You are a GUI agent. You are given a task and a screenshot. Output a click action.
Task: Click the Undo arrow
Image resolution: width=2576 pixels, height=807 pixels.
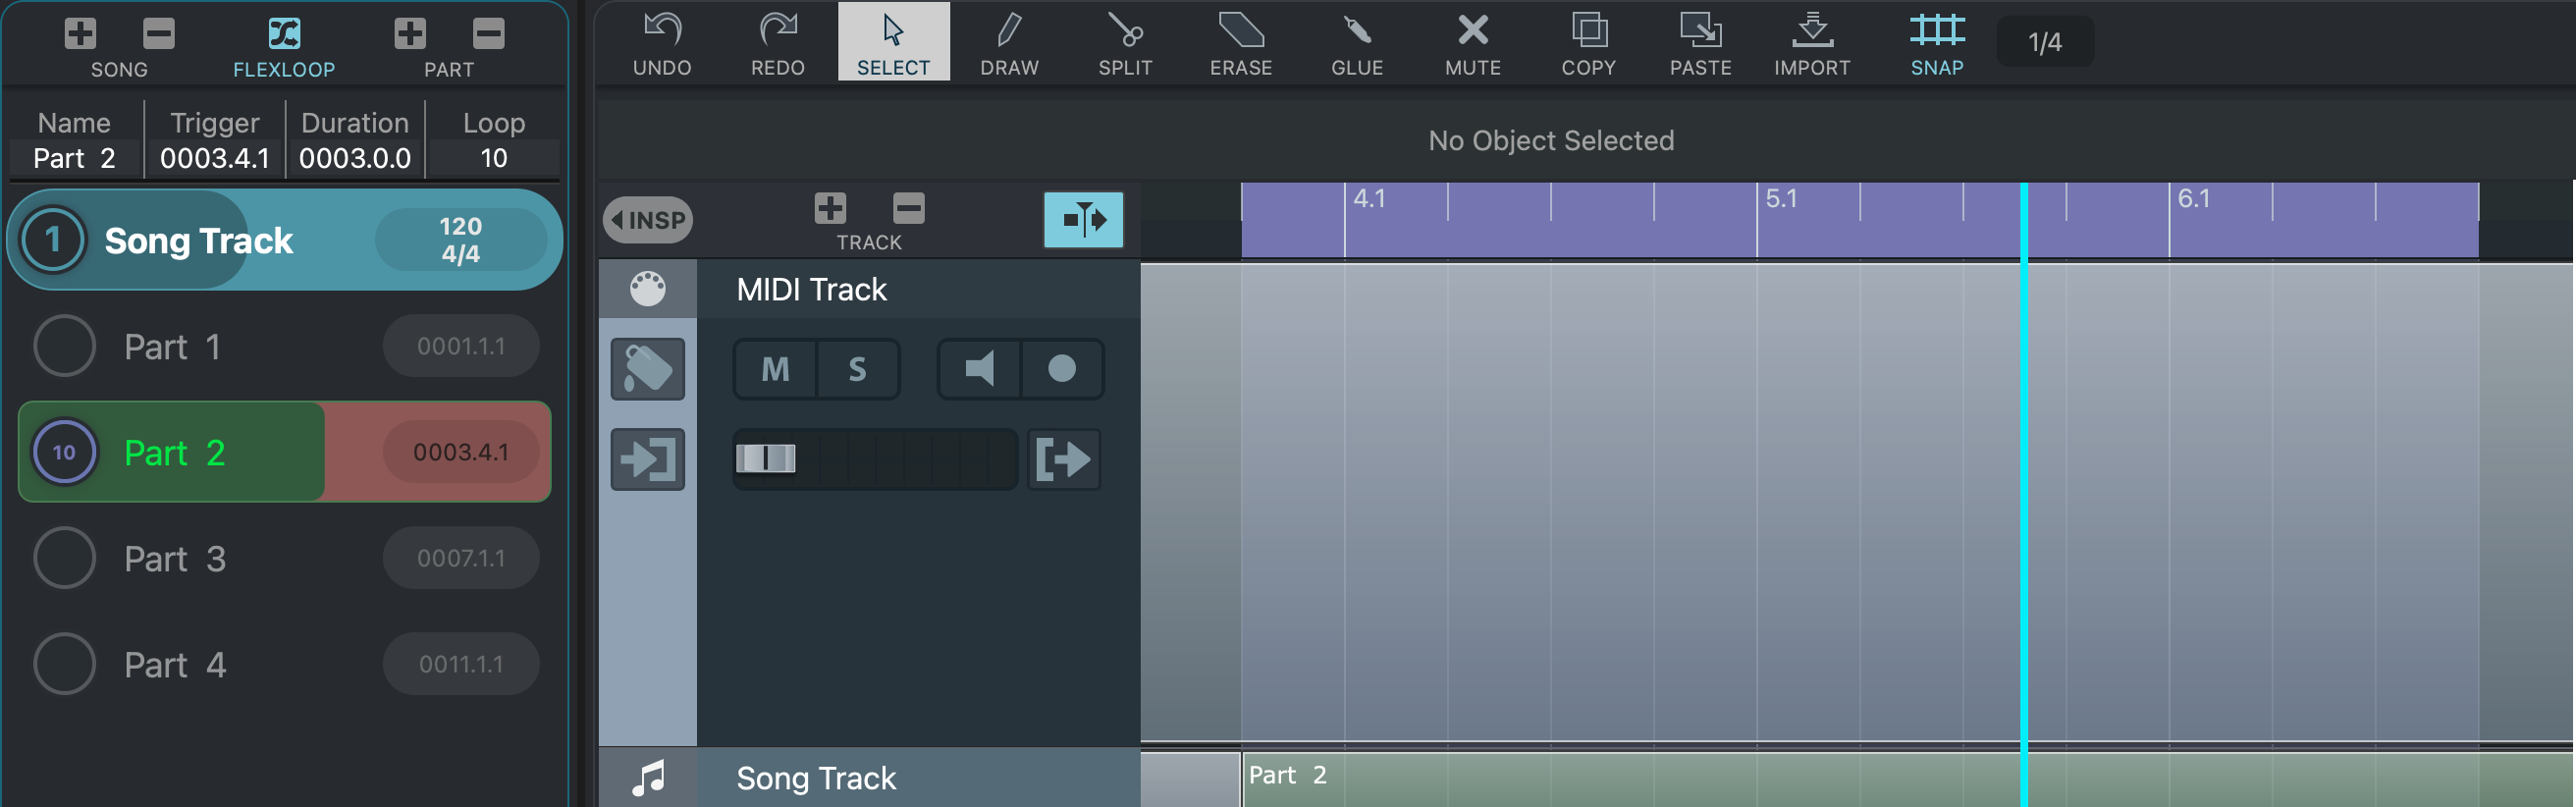pyautogui.click(x=662, y=43)
